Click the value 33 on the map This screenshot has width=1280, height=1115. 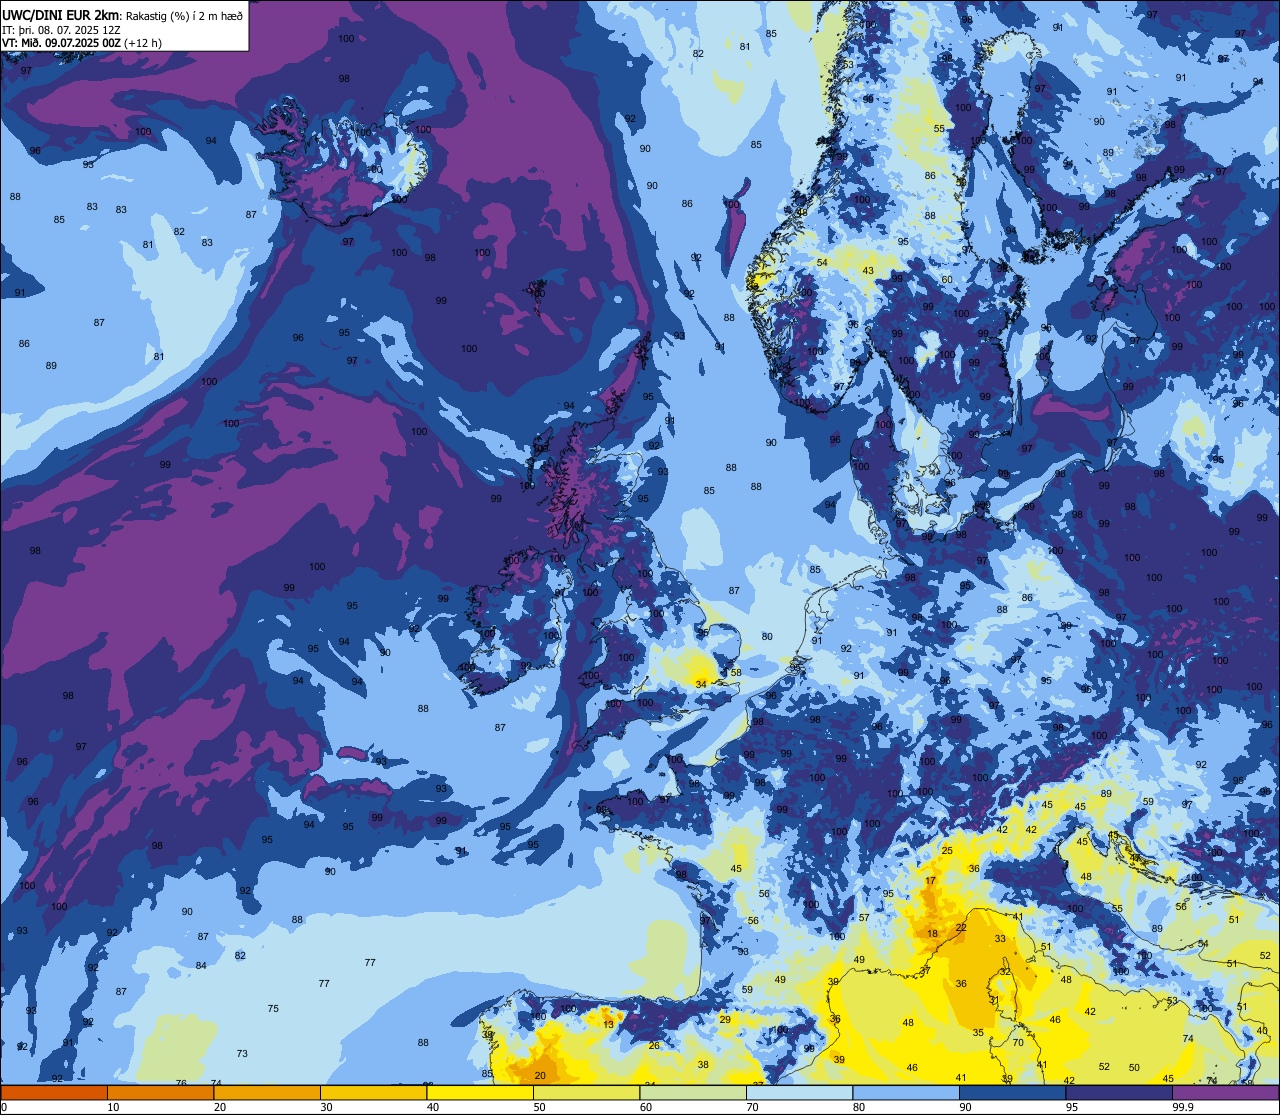[x=1000, y=938]
